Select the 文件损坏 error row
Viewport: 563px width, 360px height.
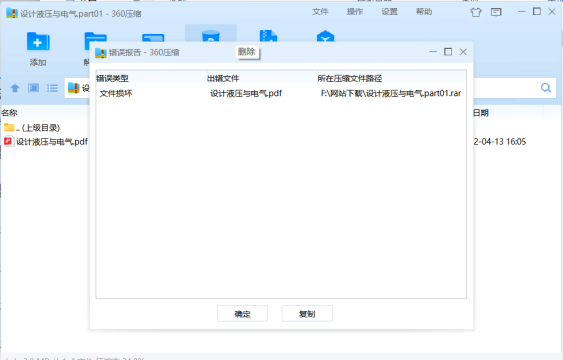point(281,93)
